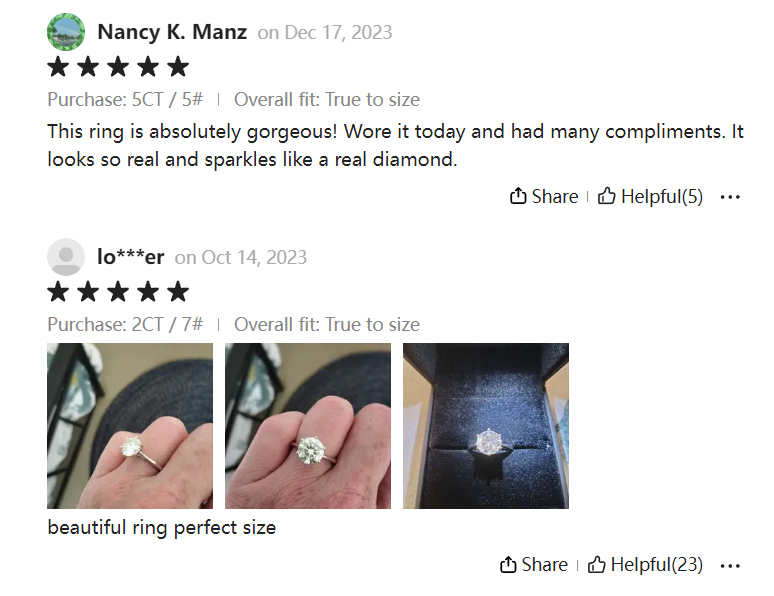The image size is (774, 596).
Task: Click lo***er's five-star rating
Action: click(x=118, y=292)
